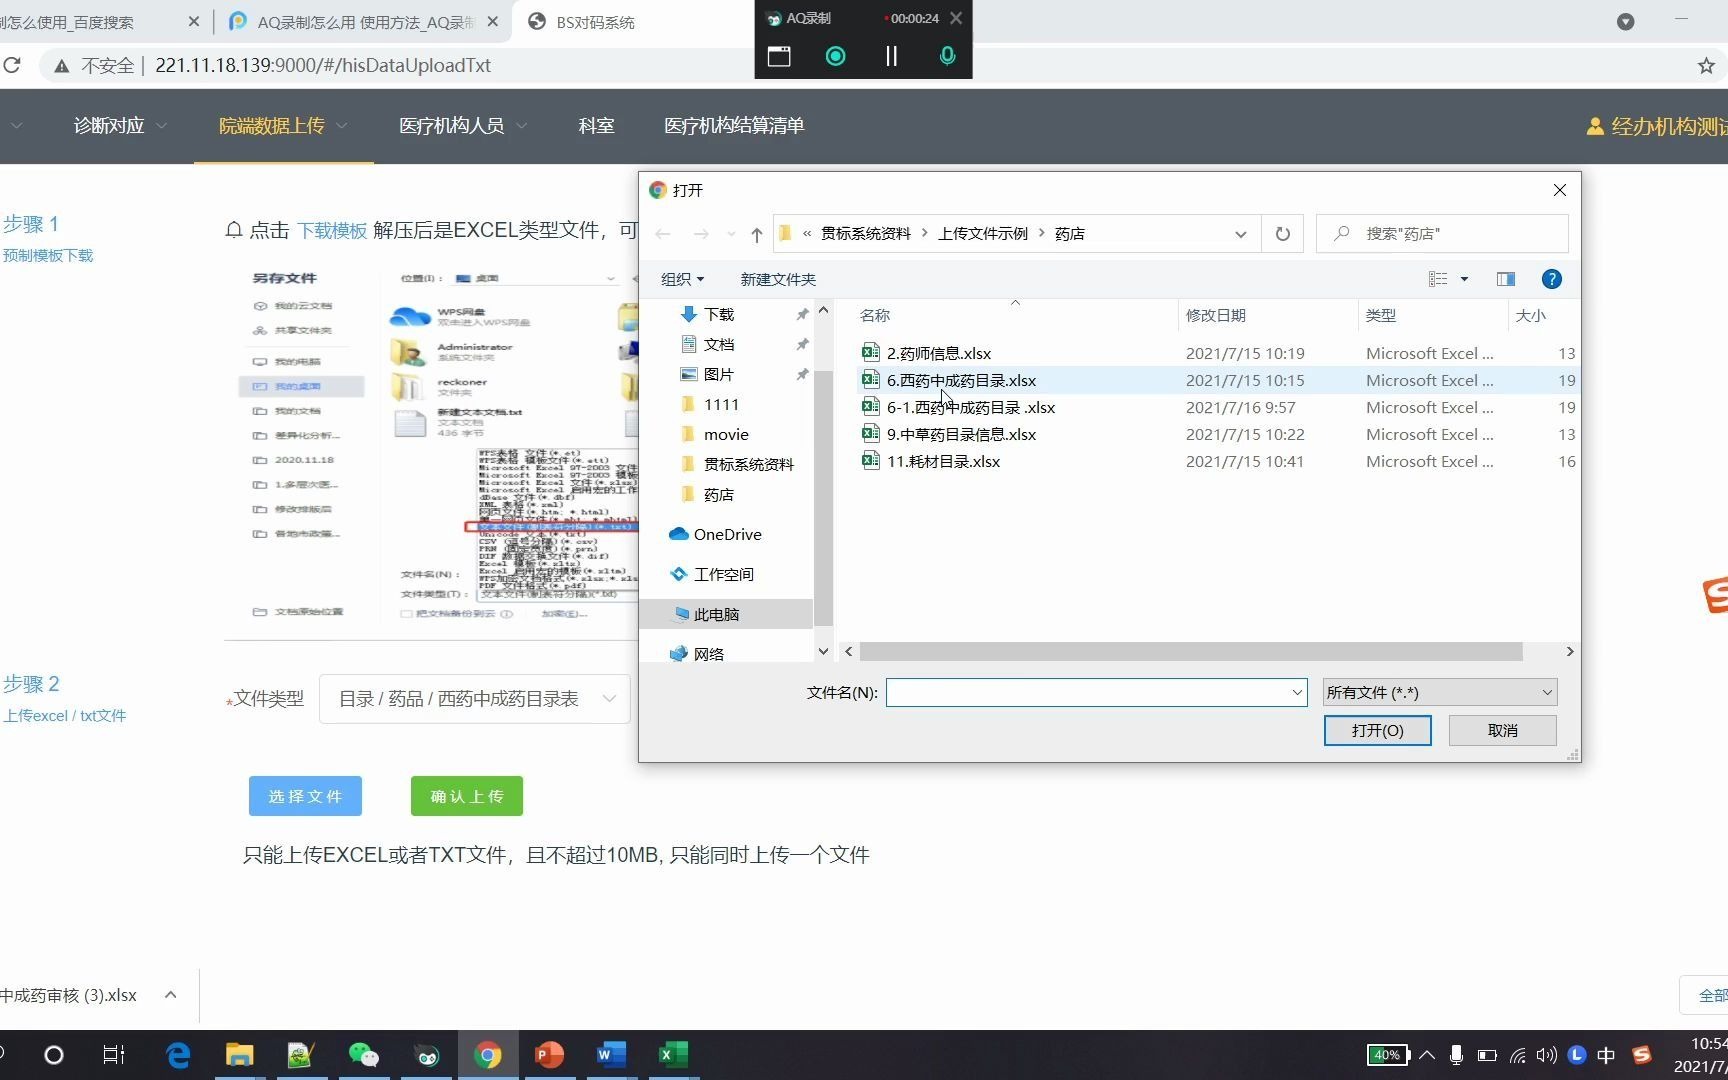Click the 下载模板 link
Screen dimensions: 1728x1080
332,230
